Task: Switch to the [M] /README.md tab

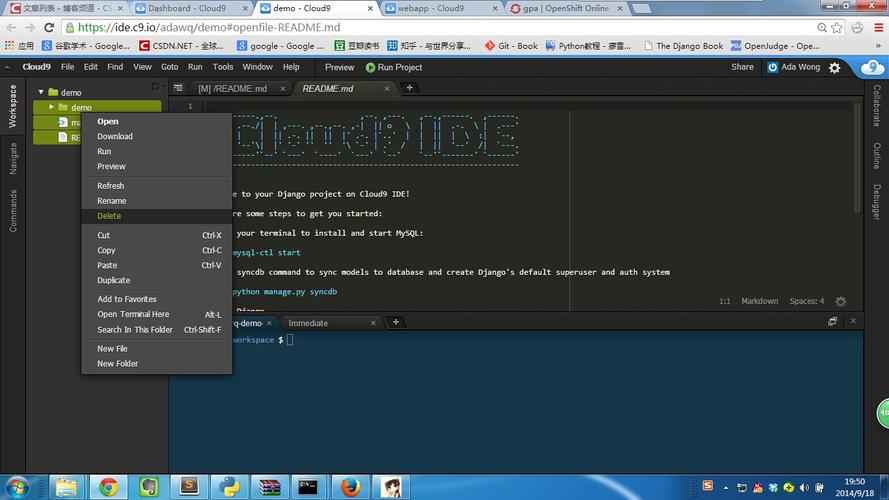Action: coord(233,88)
